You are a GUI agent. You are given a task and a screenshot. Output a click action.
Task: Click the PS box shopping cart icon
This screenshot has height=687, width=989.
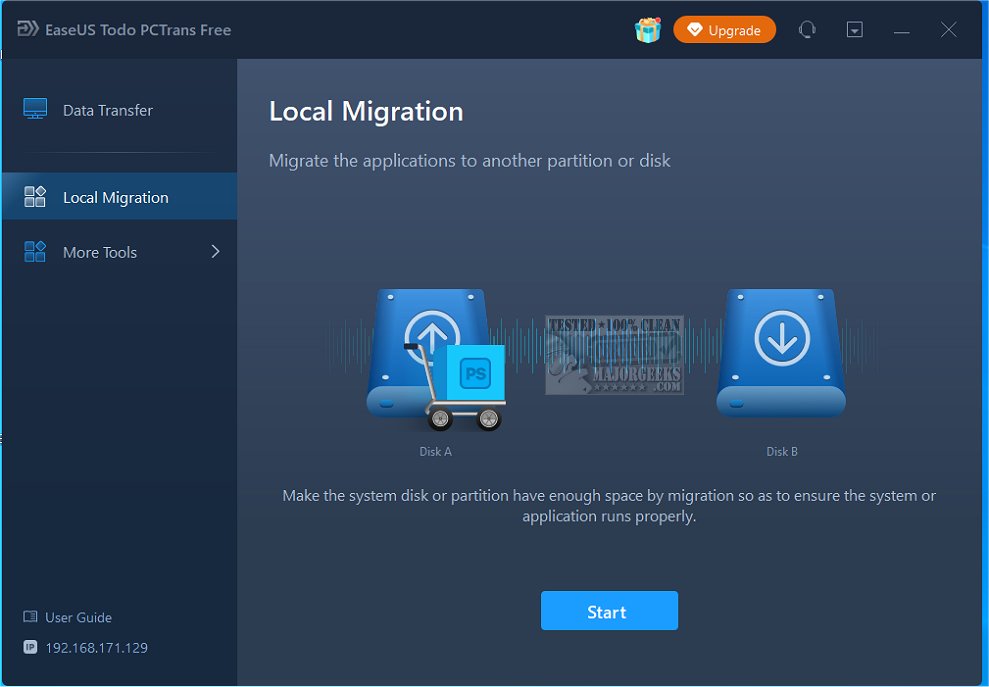coord(456,387)
